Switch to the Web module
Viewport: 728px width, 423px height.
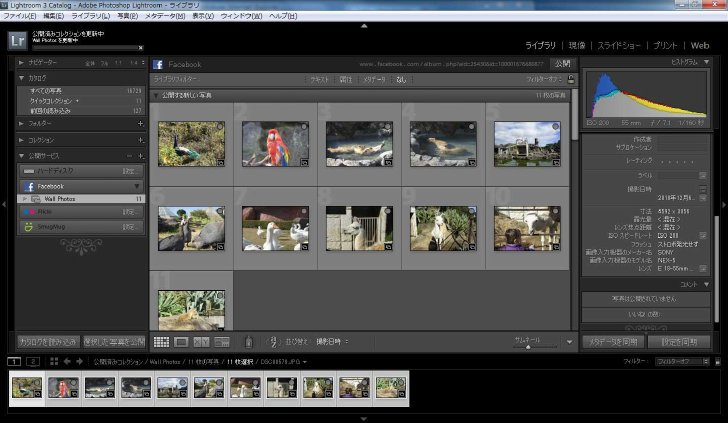[x=700, y=46]
